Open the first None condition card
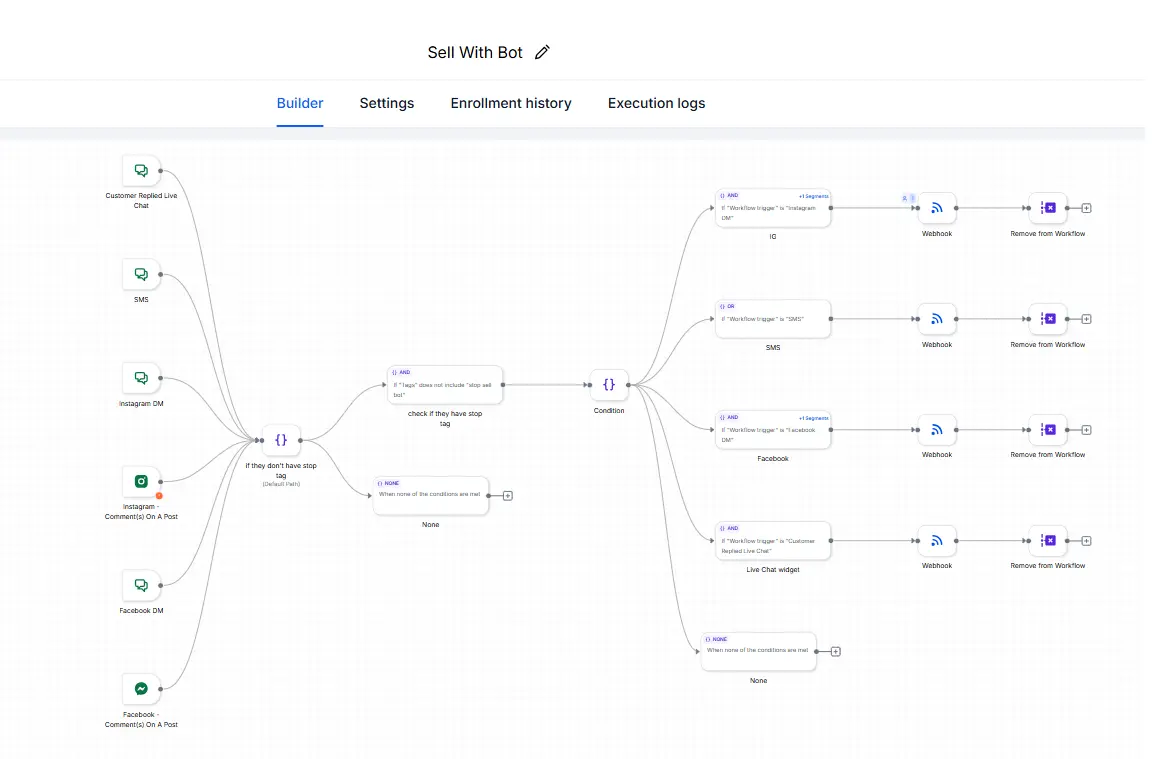Viewport: 1156px width, 759px height. pos(431,496)
